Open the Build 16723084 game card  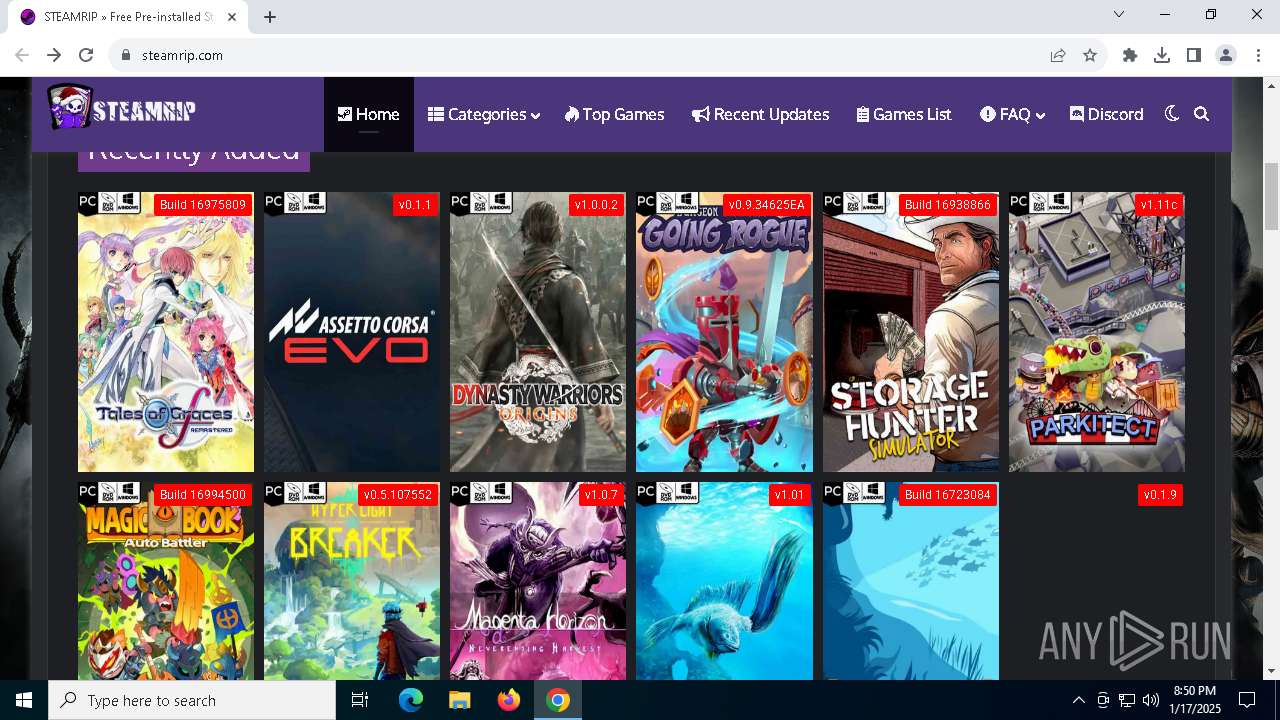click(x=911, y=581)
